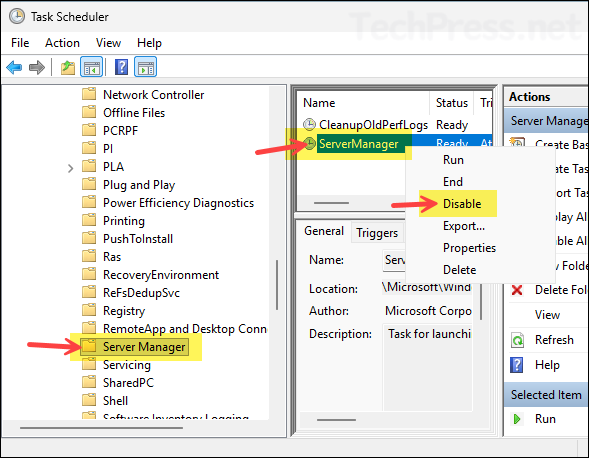The image size is (589, 458).
Task: Select the Power Efficiency Diagnostics folder
Action: [x=178, y=203]
